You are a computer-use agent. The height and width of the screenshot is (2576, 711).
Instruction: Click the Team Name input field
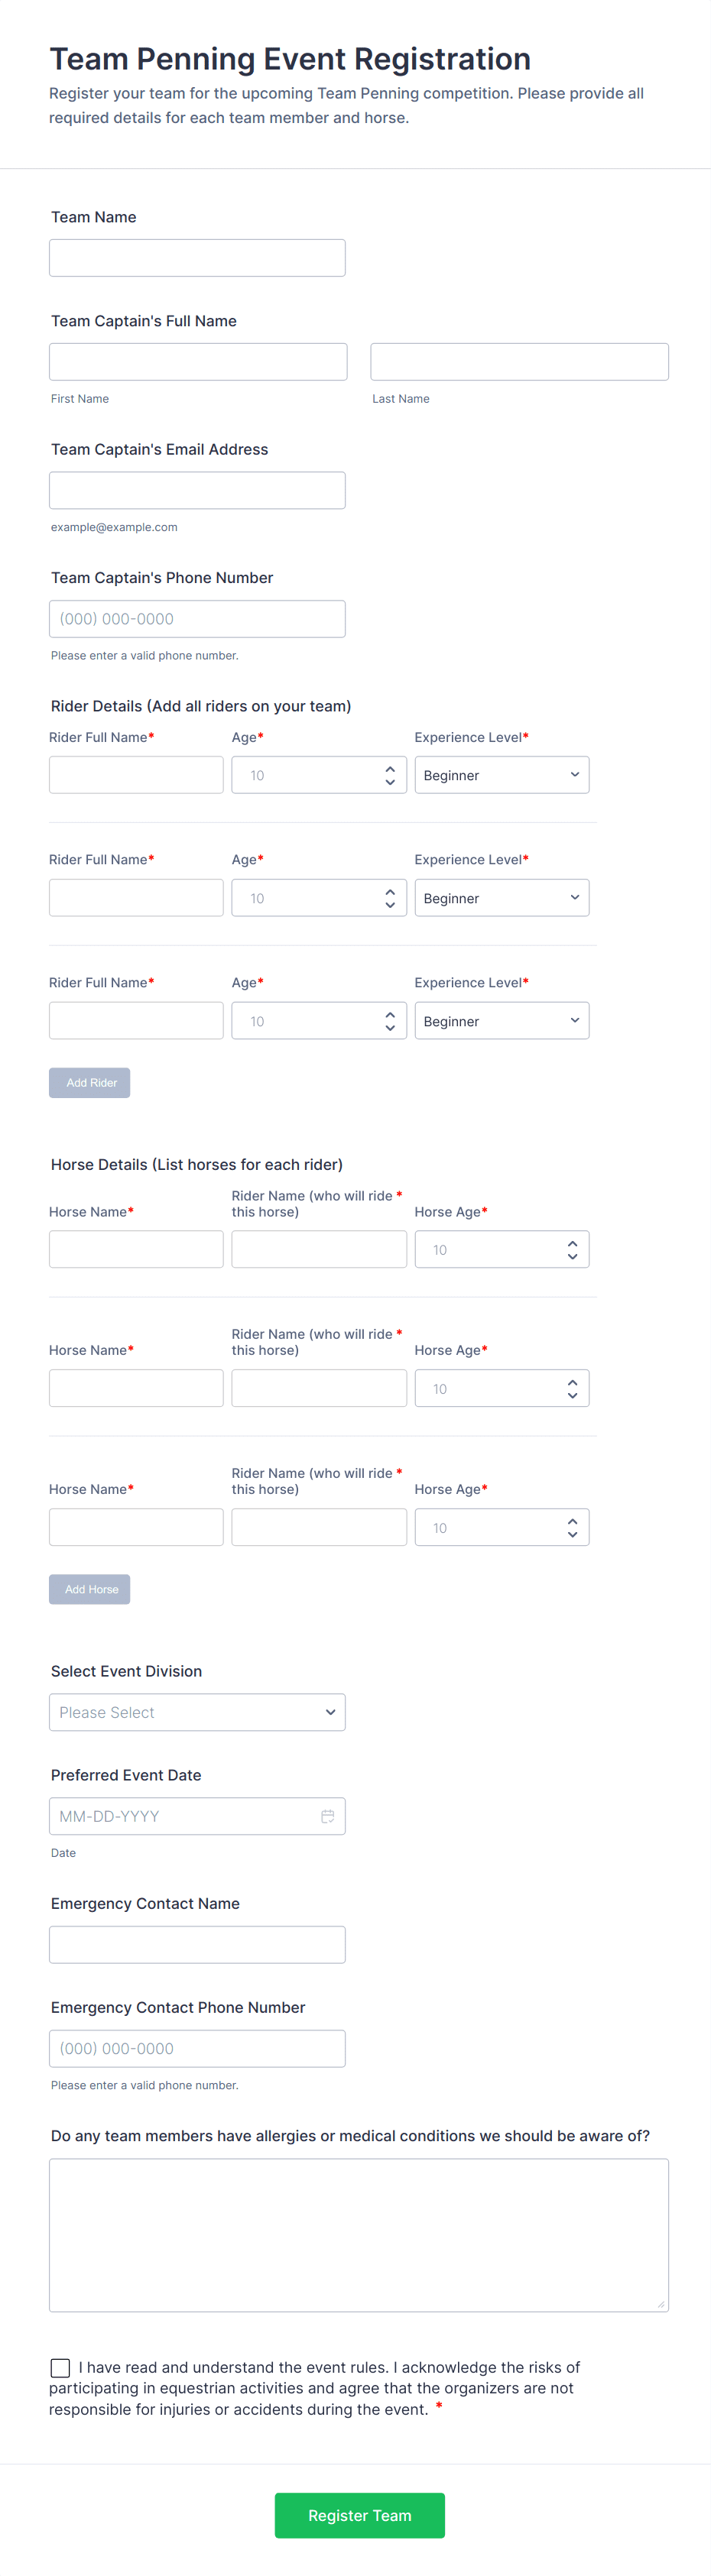click(197, 258)
